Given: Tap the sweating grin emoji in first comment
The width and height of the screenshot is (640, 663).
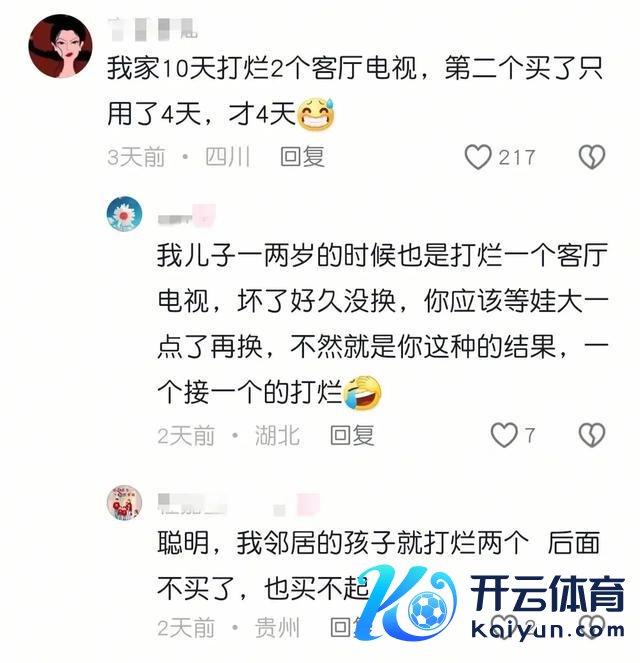Looking at the screenshot, I should (x=316, y=114).
